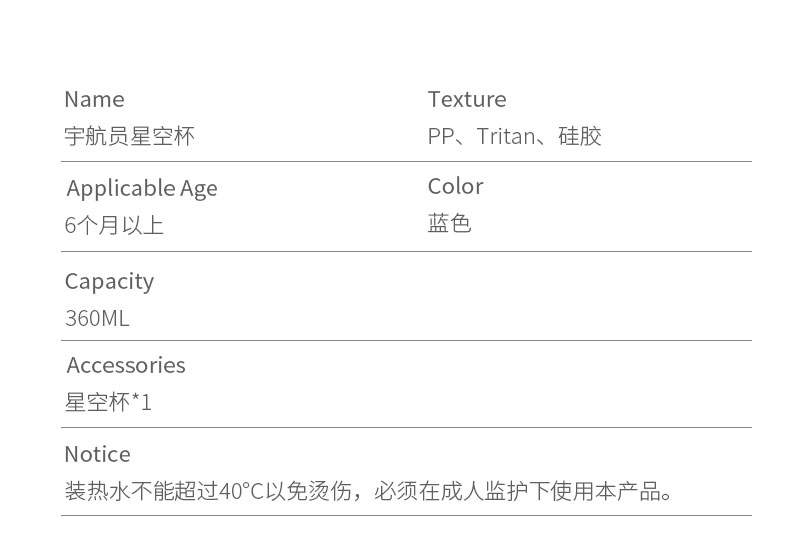
Task: Click the Texture heading
Action: [467, 99]
